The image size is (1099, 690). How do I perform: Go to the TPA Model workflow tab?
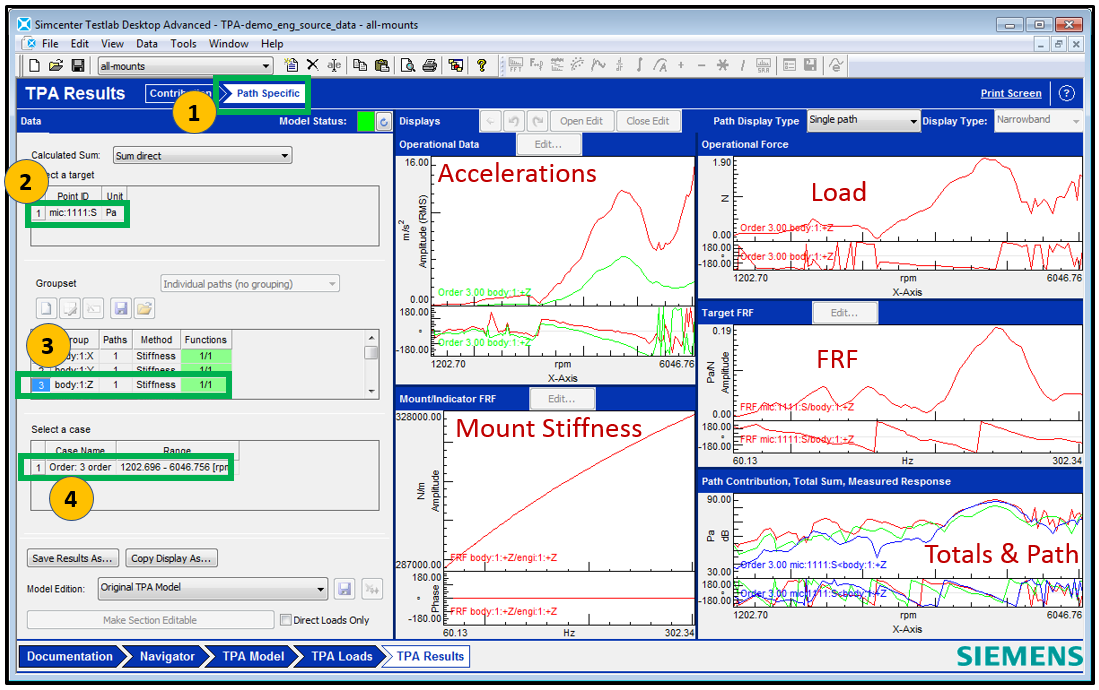coord(253,656)
